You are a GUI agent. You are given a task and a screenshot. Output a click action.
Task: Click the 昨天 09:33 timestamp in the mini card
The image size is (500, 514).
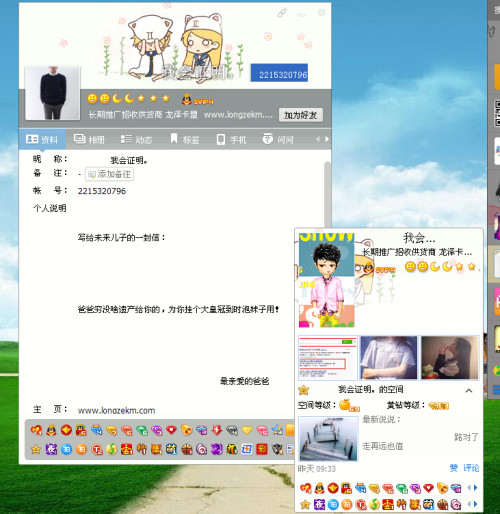pyautogui.click(x=317, y=469)
